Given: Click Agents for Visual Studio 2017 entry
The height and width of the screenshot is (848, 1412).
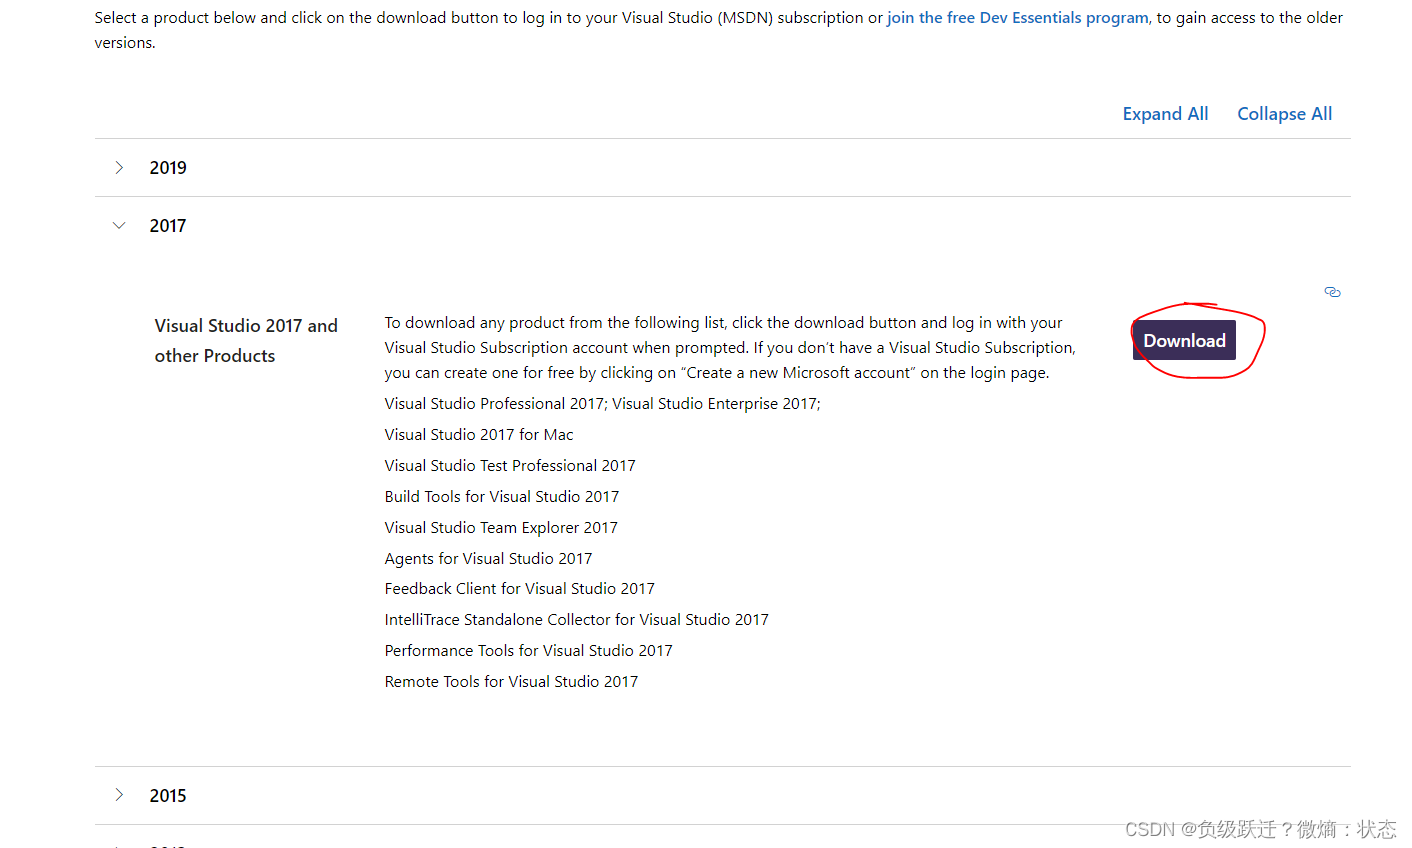Looking at the screenshot, I should (x=488, y=559).
